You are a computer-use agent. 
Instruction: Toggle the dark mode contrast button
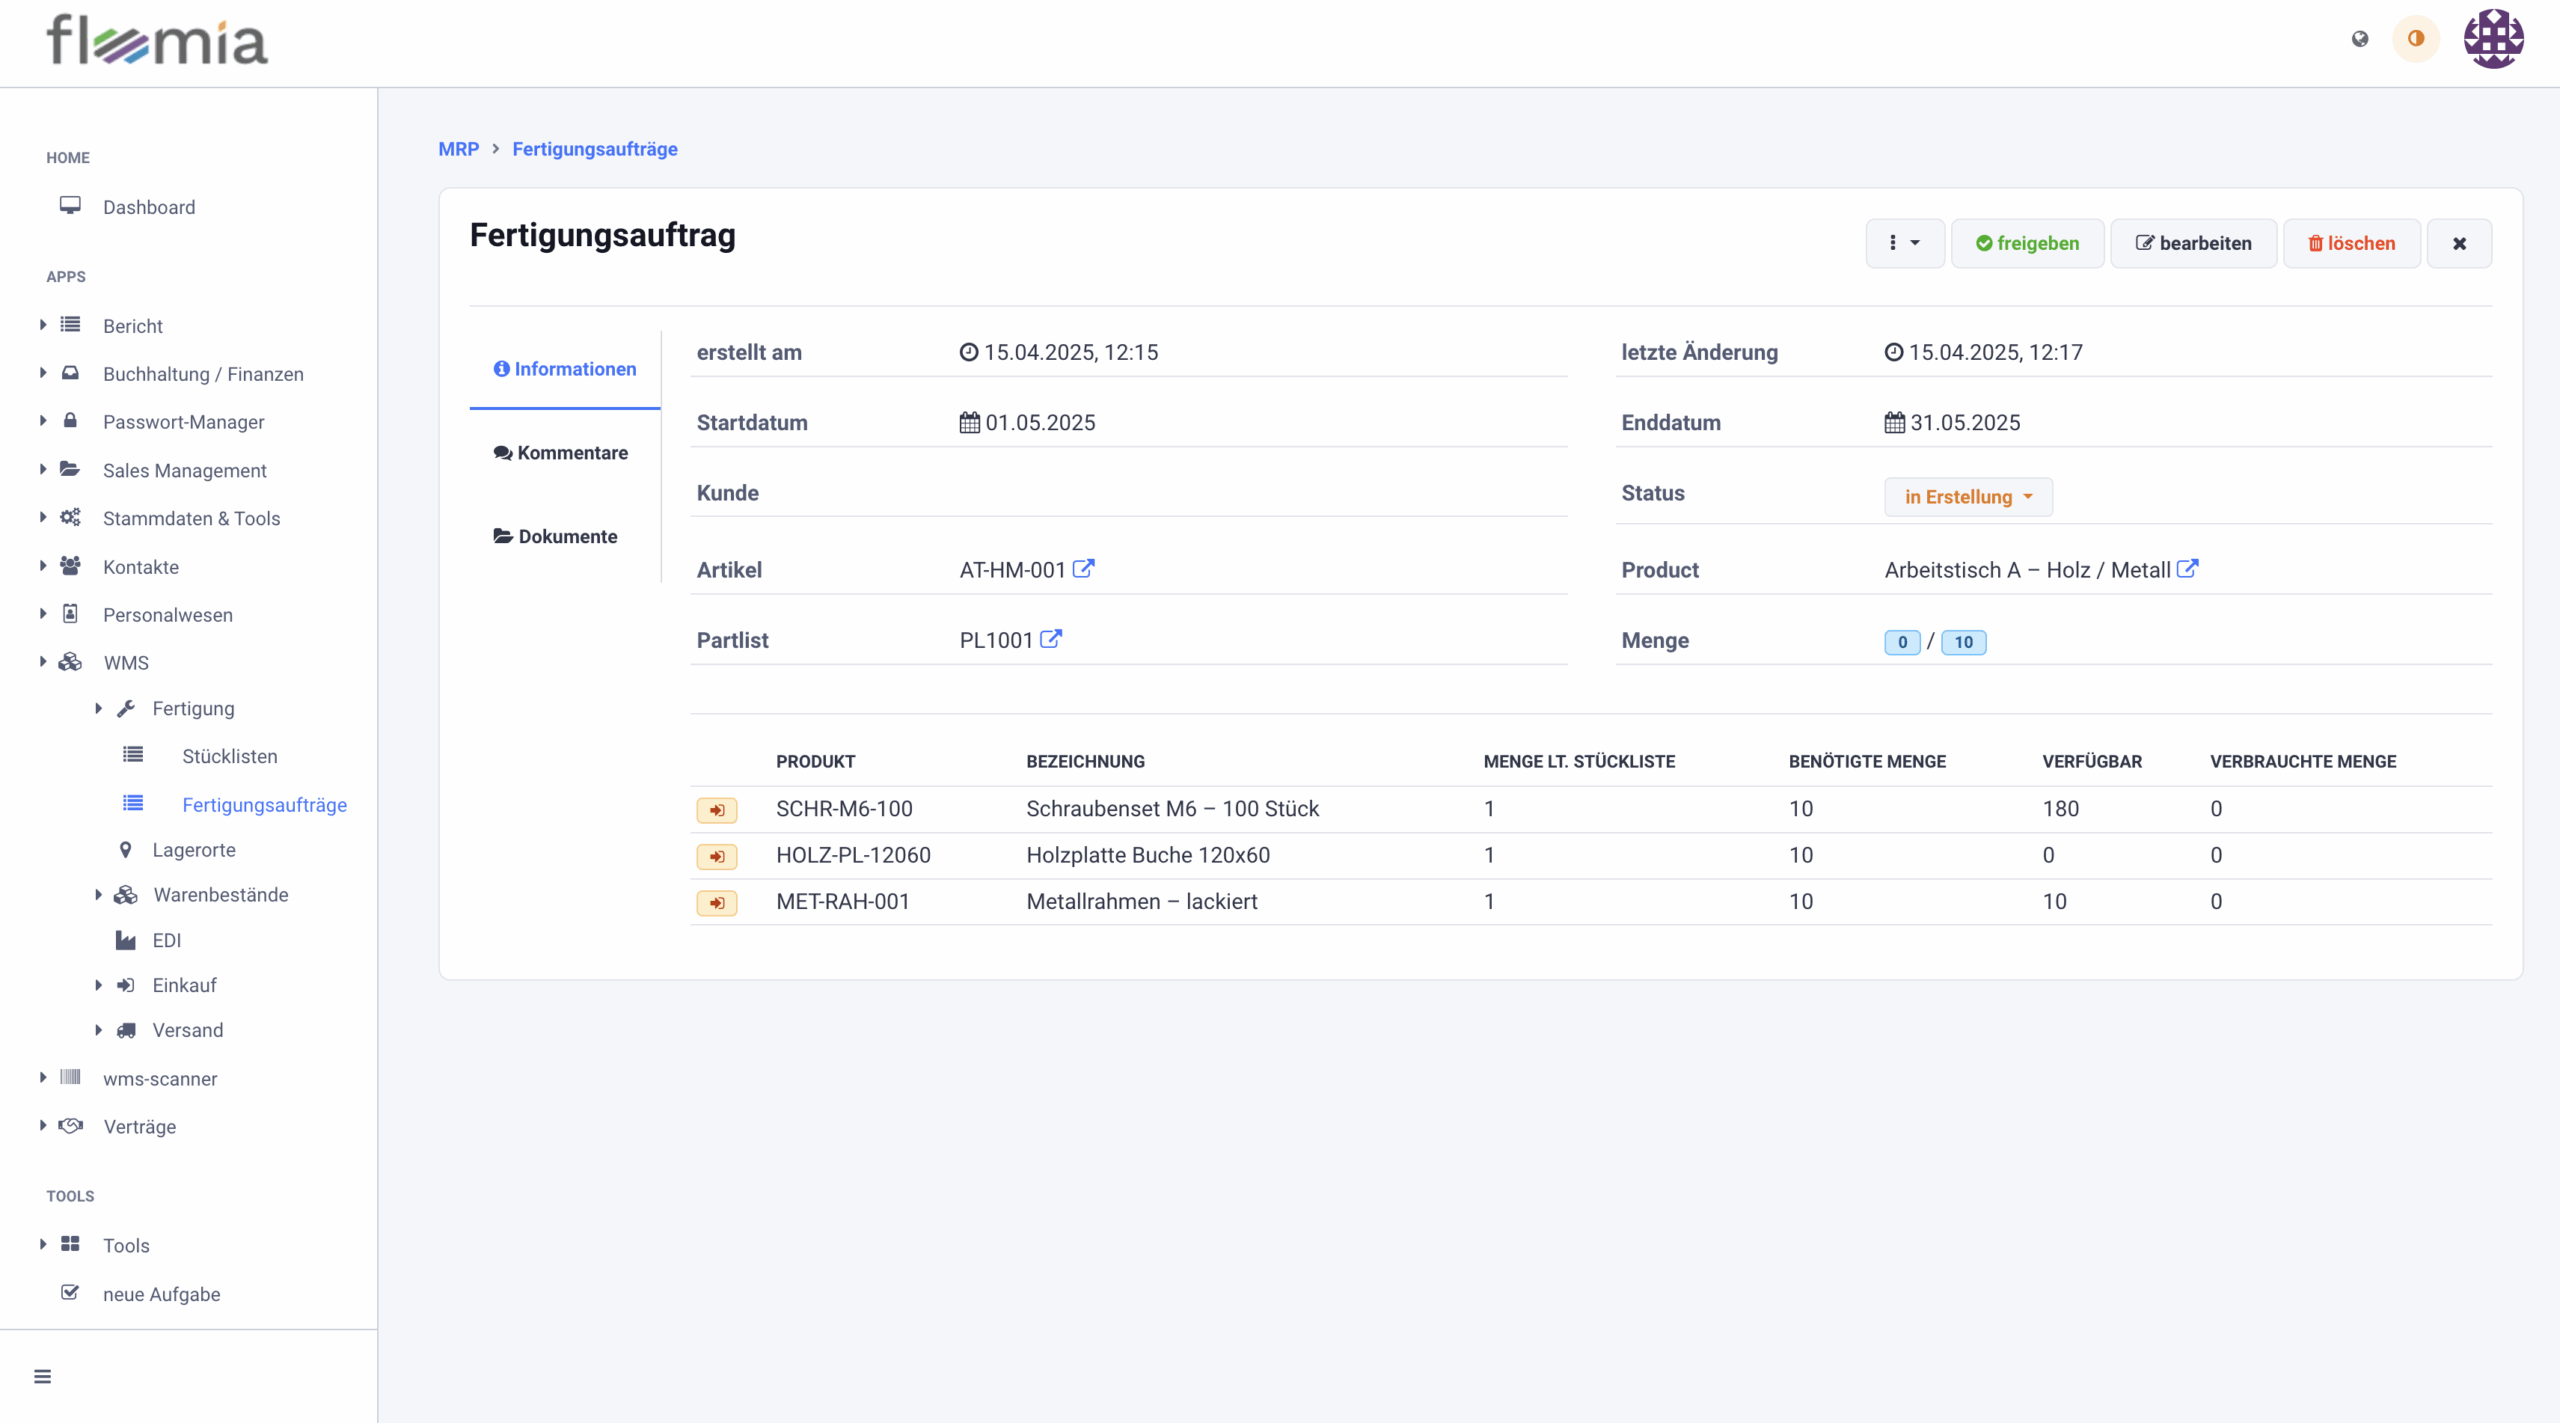tap(2416, 39)
